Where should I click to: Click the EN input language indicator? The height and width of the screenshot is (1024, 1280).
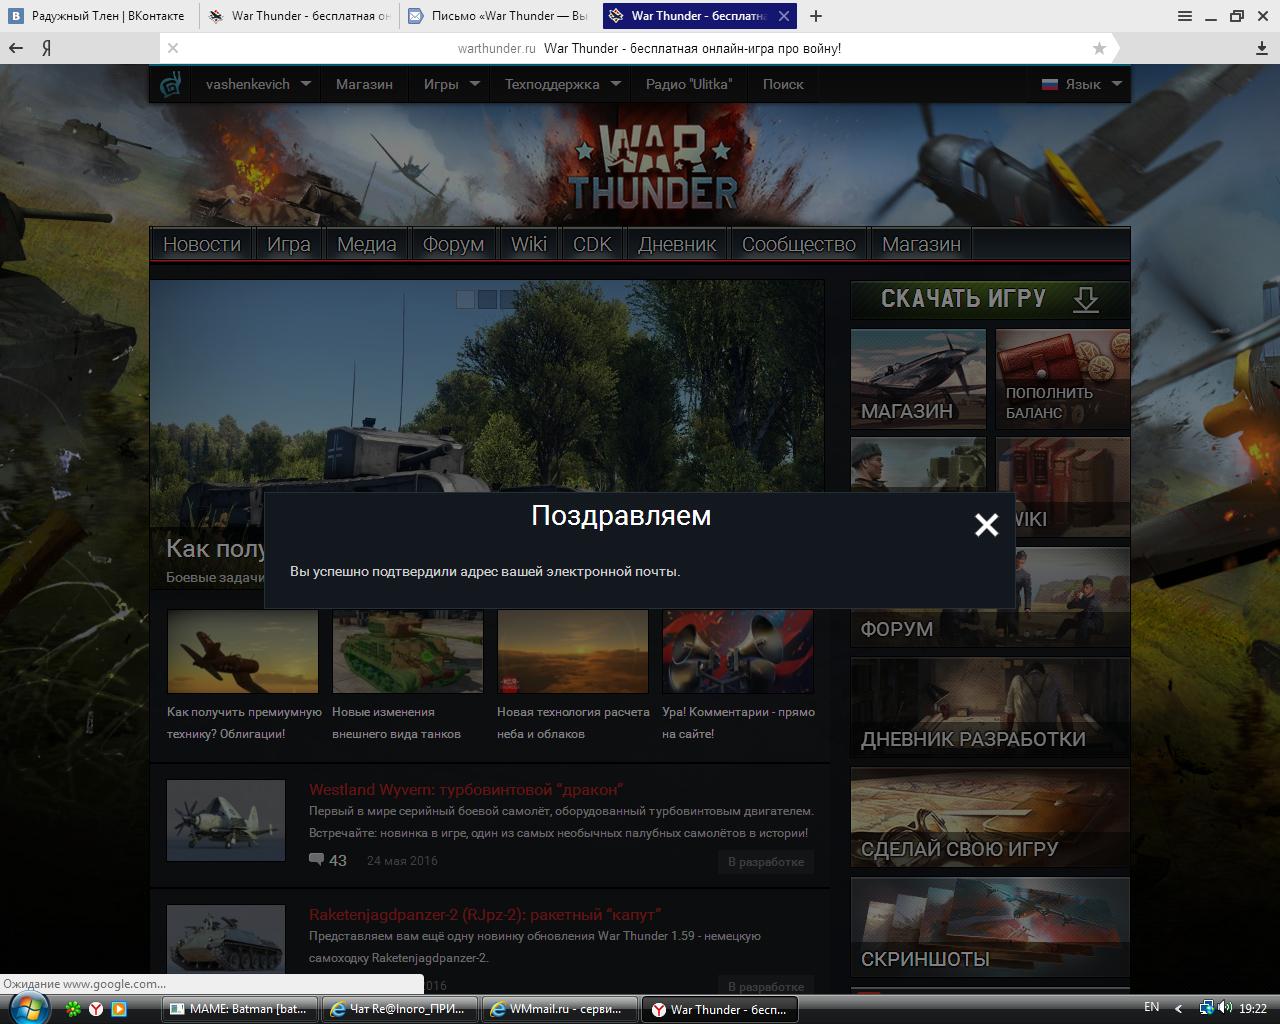1151,1007
